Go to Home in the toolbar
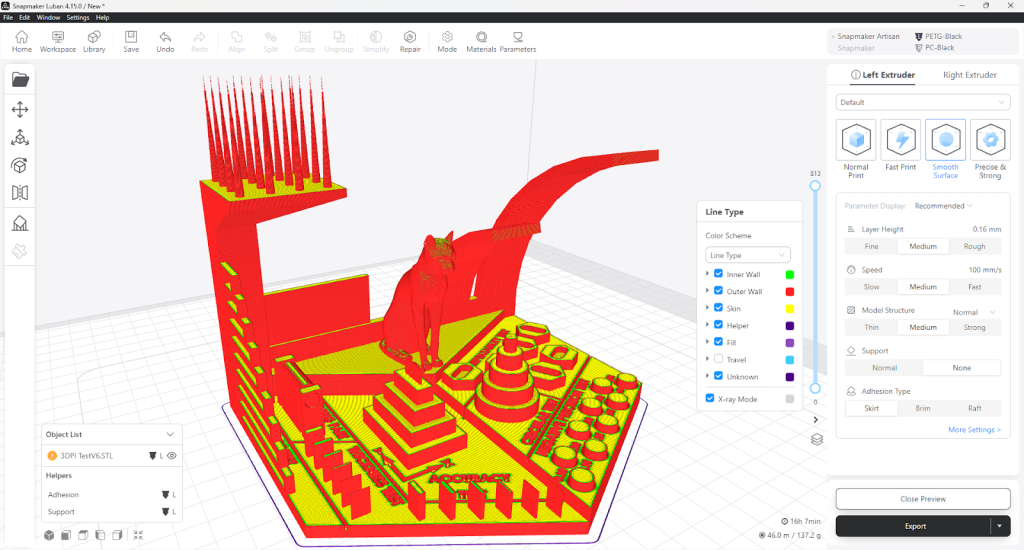Image resolution: width=1024 pixels, height=550 pixels. 22,41
